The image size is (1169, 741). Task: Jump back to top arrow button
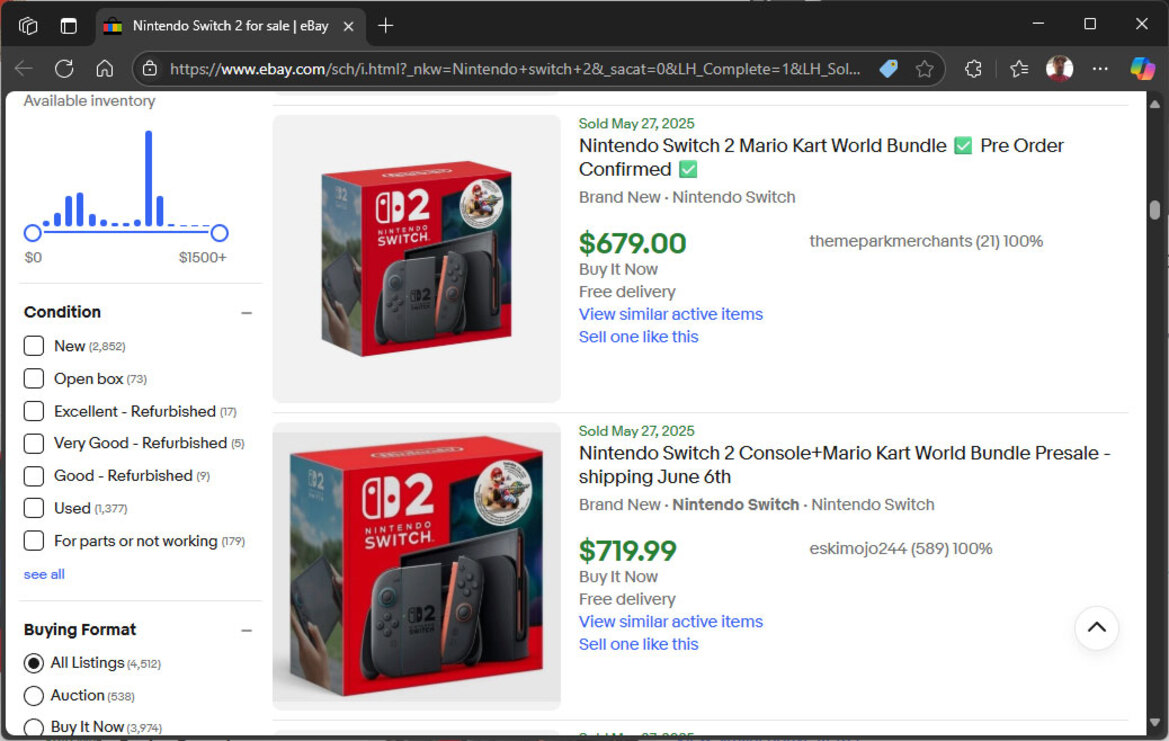coord(1096,628)
